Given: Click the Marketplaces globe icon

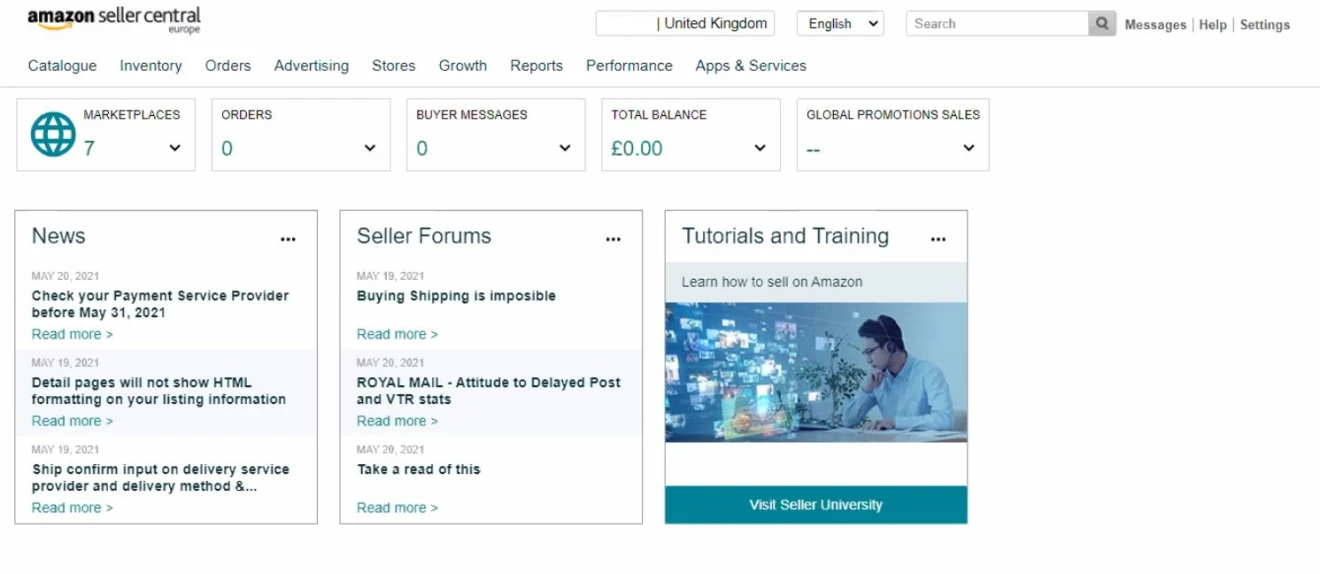Looking at the screenshot, I should (53, 134).
